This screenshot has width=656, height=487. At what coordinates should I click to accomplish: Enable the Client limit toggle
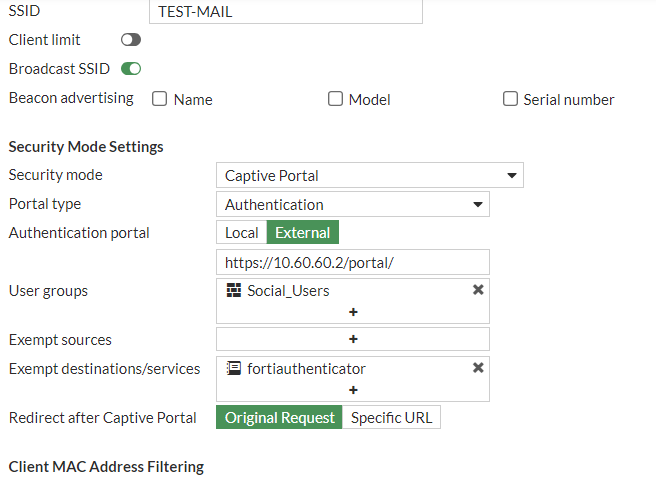(x=131, y=40)
